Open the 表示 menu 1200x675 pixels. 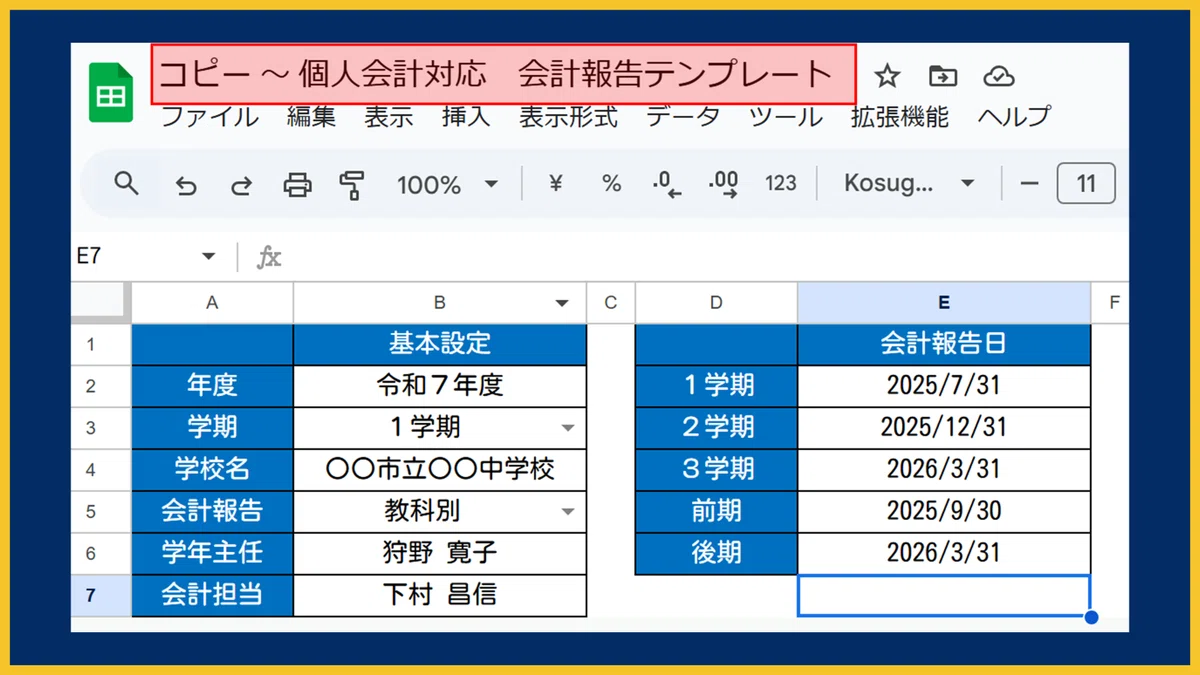(x=389, y=117)
